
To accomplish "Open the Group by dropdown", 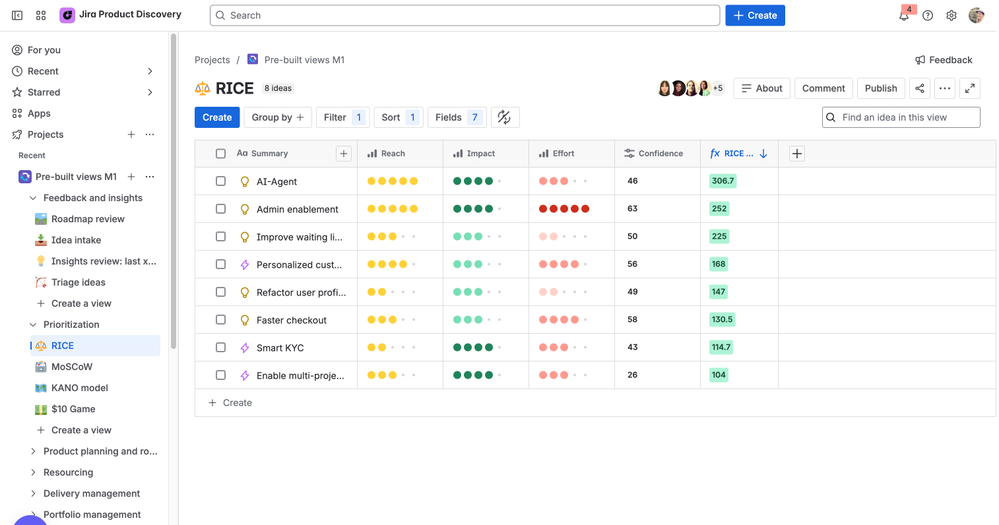I will [x=278, y=117].
